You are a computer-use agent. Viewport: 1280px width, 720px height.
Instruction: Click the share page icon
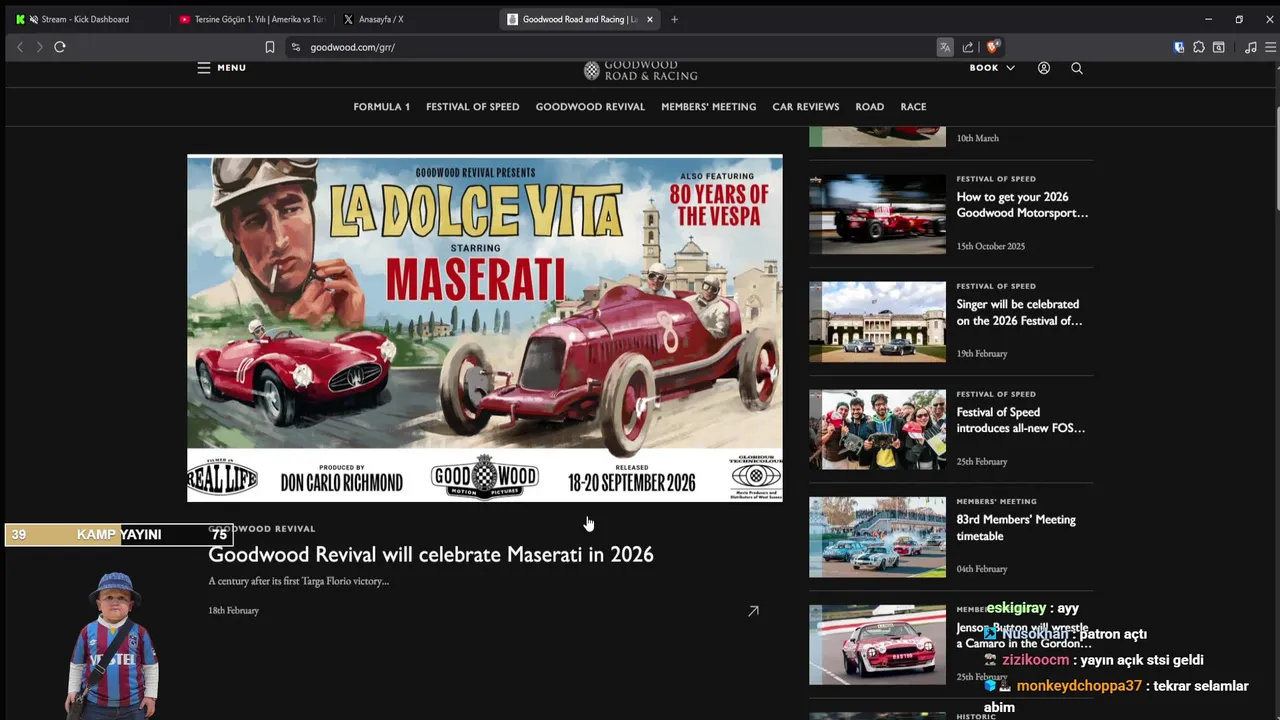[968, 47]
